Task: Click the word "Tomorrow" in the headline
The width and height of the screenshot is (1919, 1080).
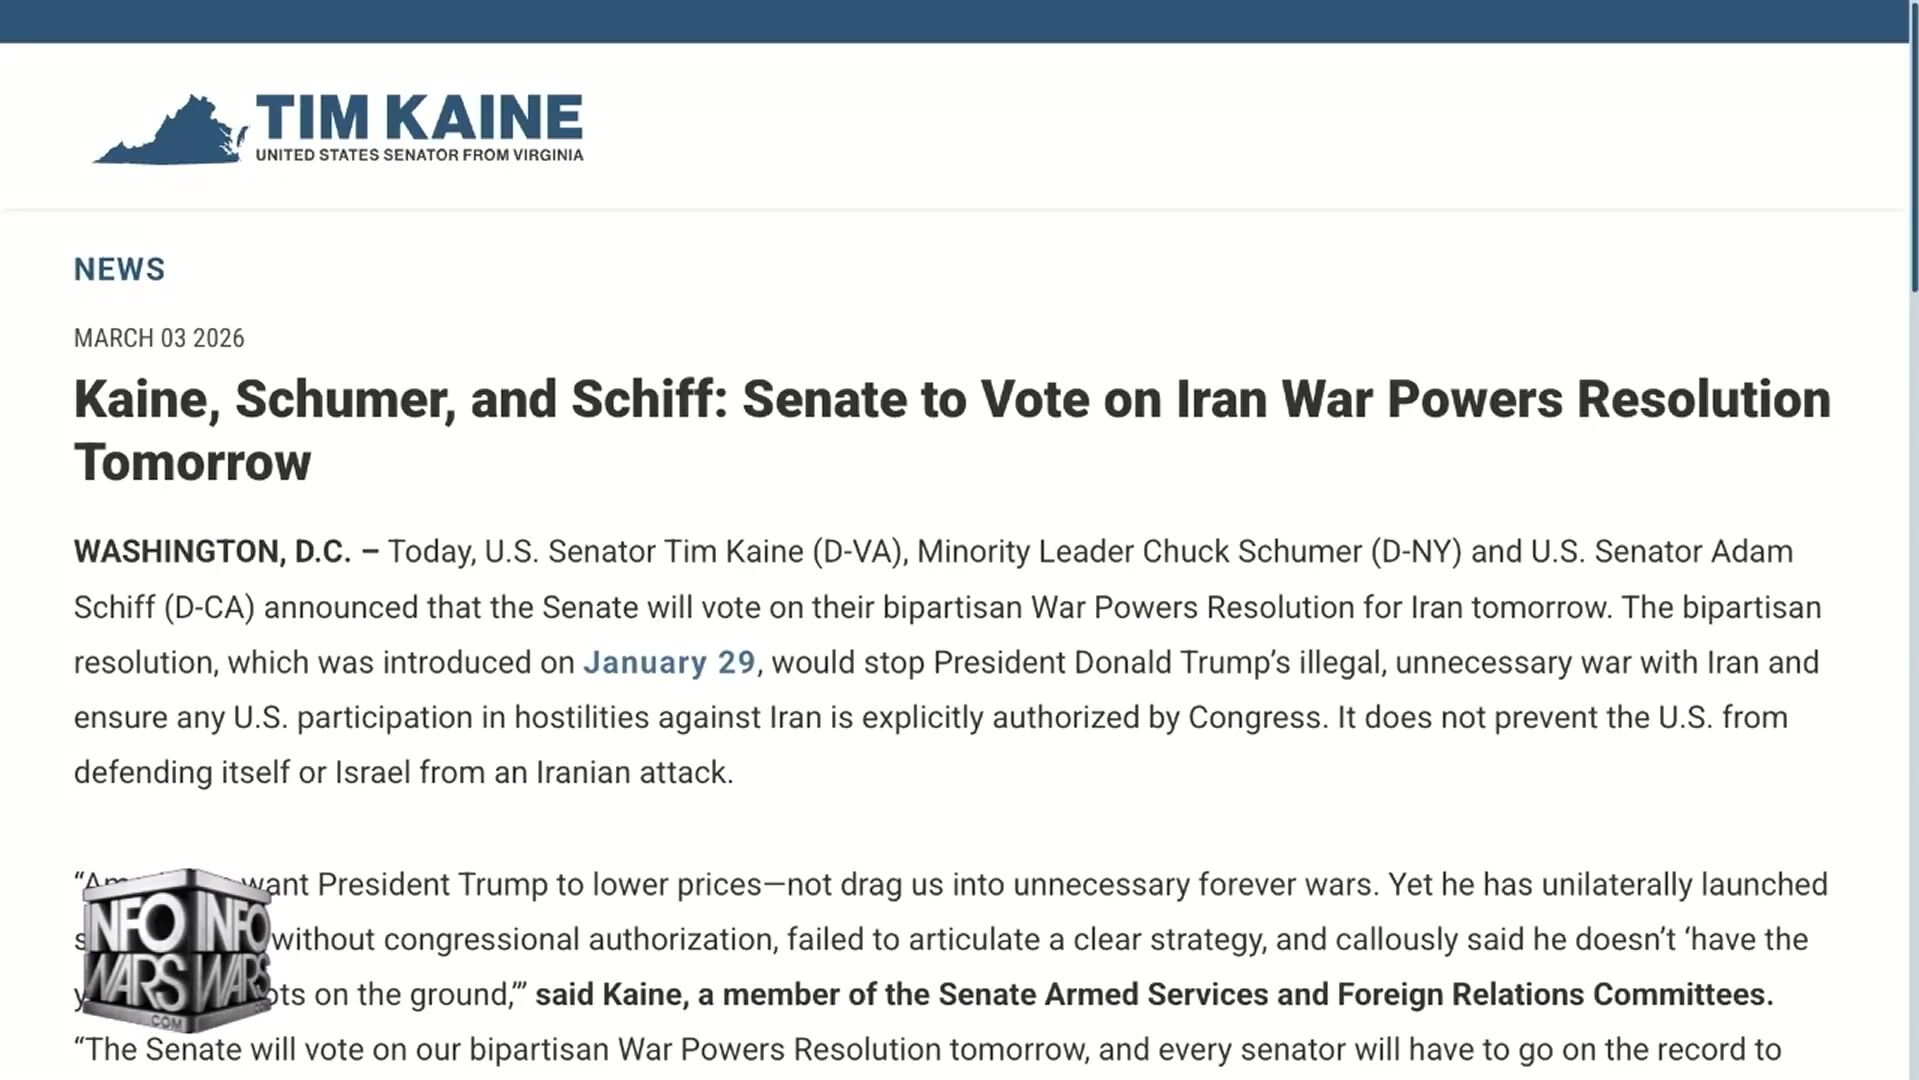Action: tap(192, 463)
